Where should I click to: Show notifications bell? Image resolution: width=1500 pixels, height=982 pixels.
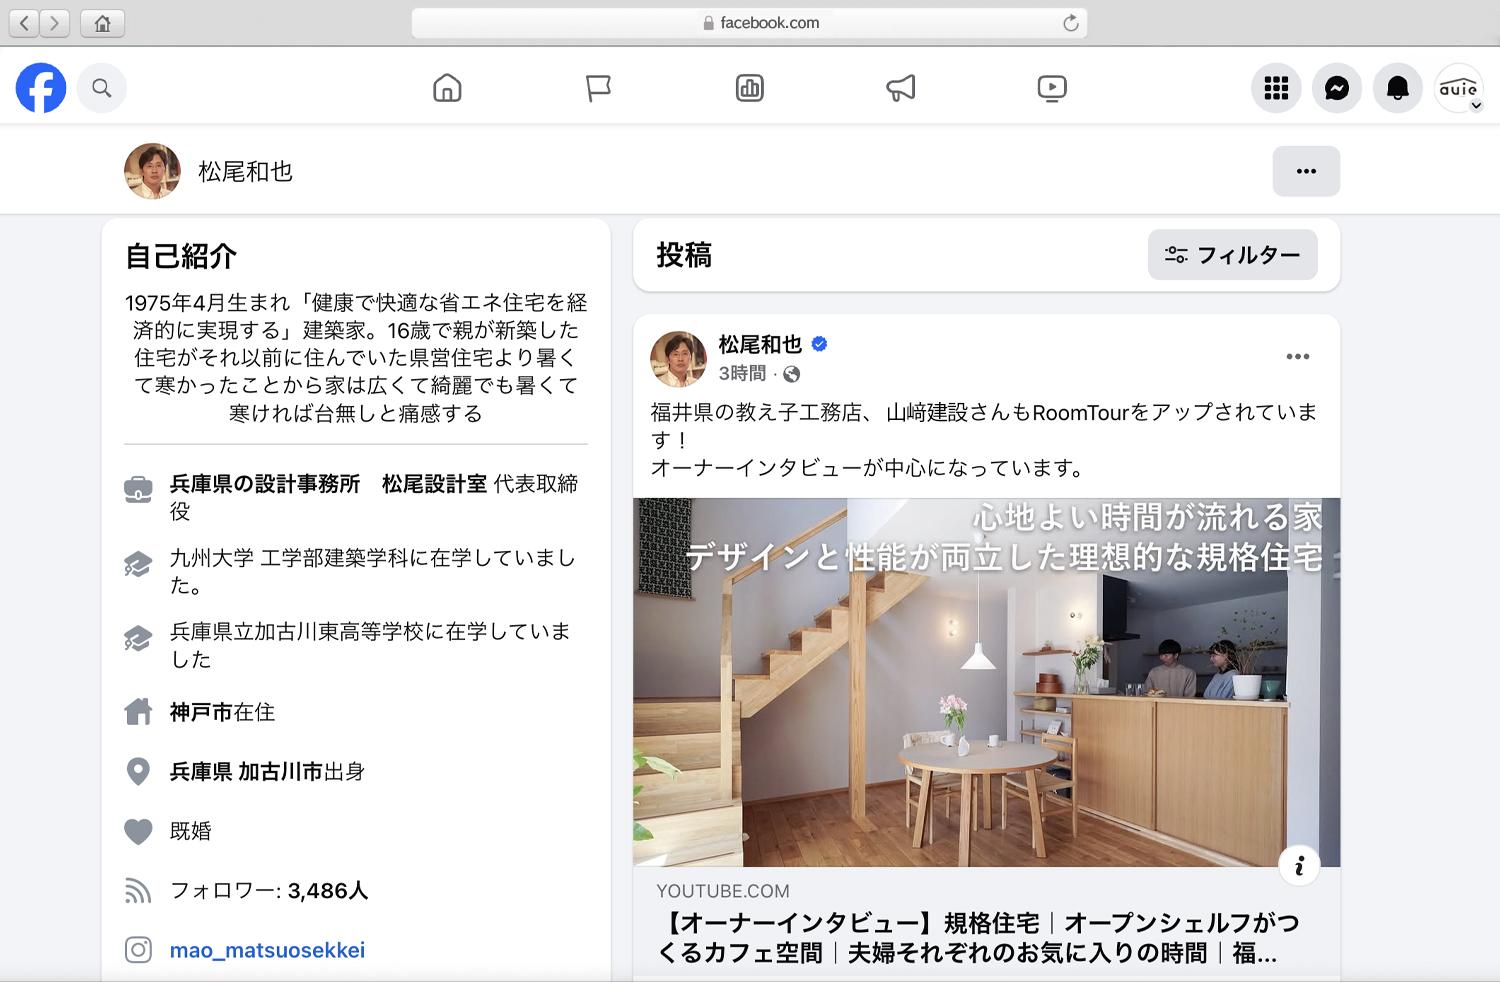(1398, 88)
